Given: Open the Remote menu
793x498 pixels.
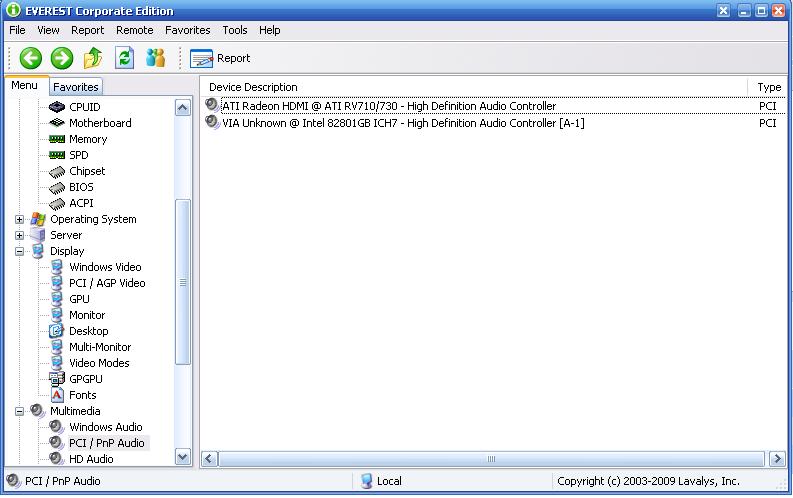Looking at the screenshot, I should point(135,30).
